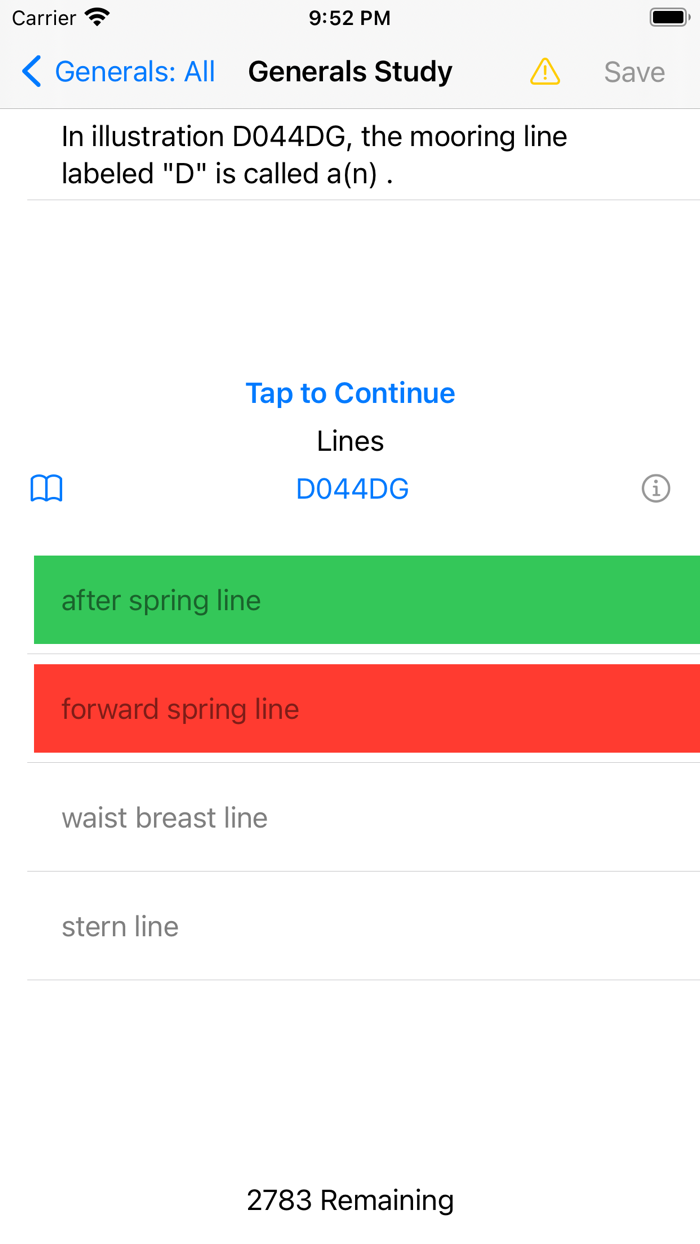This screenshot has width=700, height=1244.
Task: Tap the back chevron arrow
Action: point(32,72)
